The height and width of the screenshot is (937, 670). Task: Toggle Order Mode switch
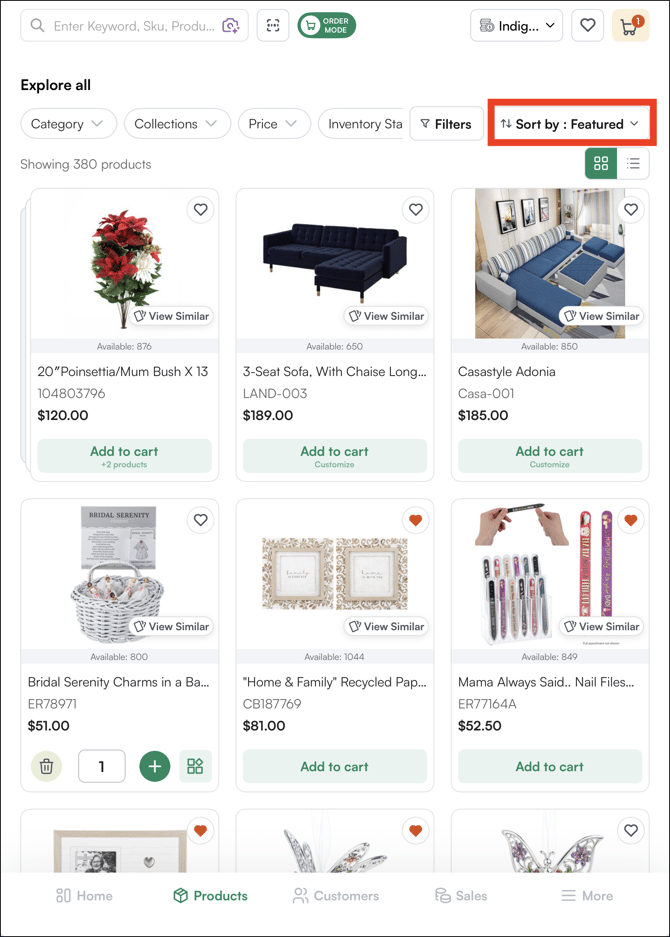326,26
